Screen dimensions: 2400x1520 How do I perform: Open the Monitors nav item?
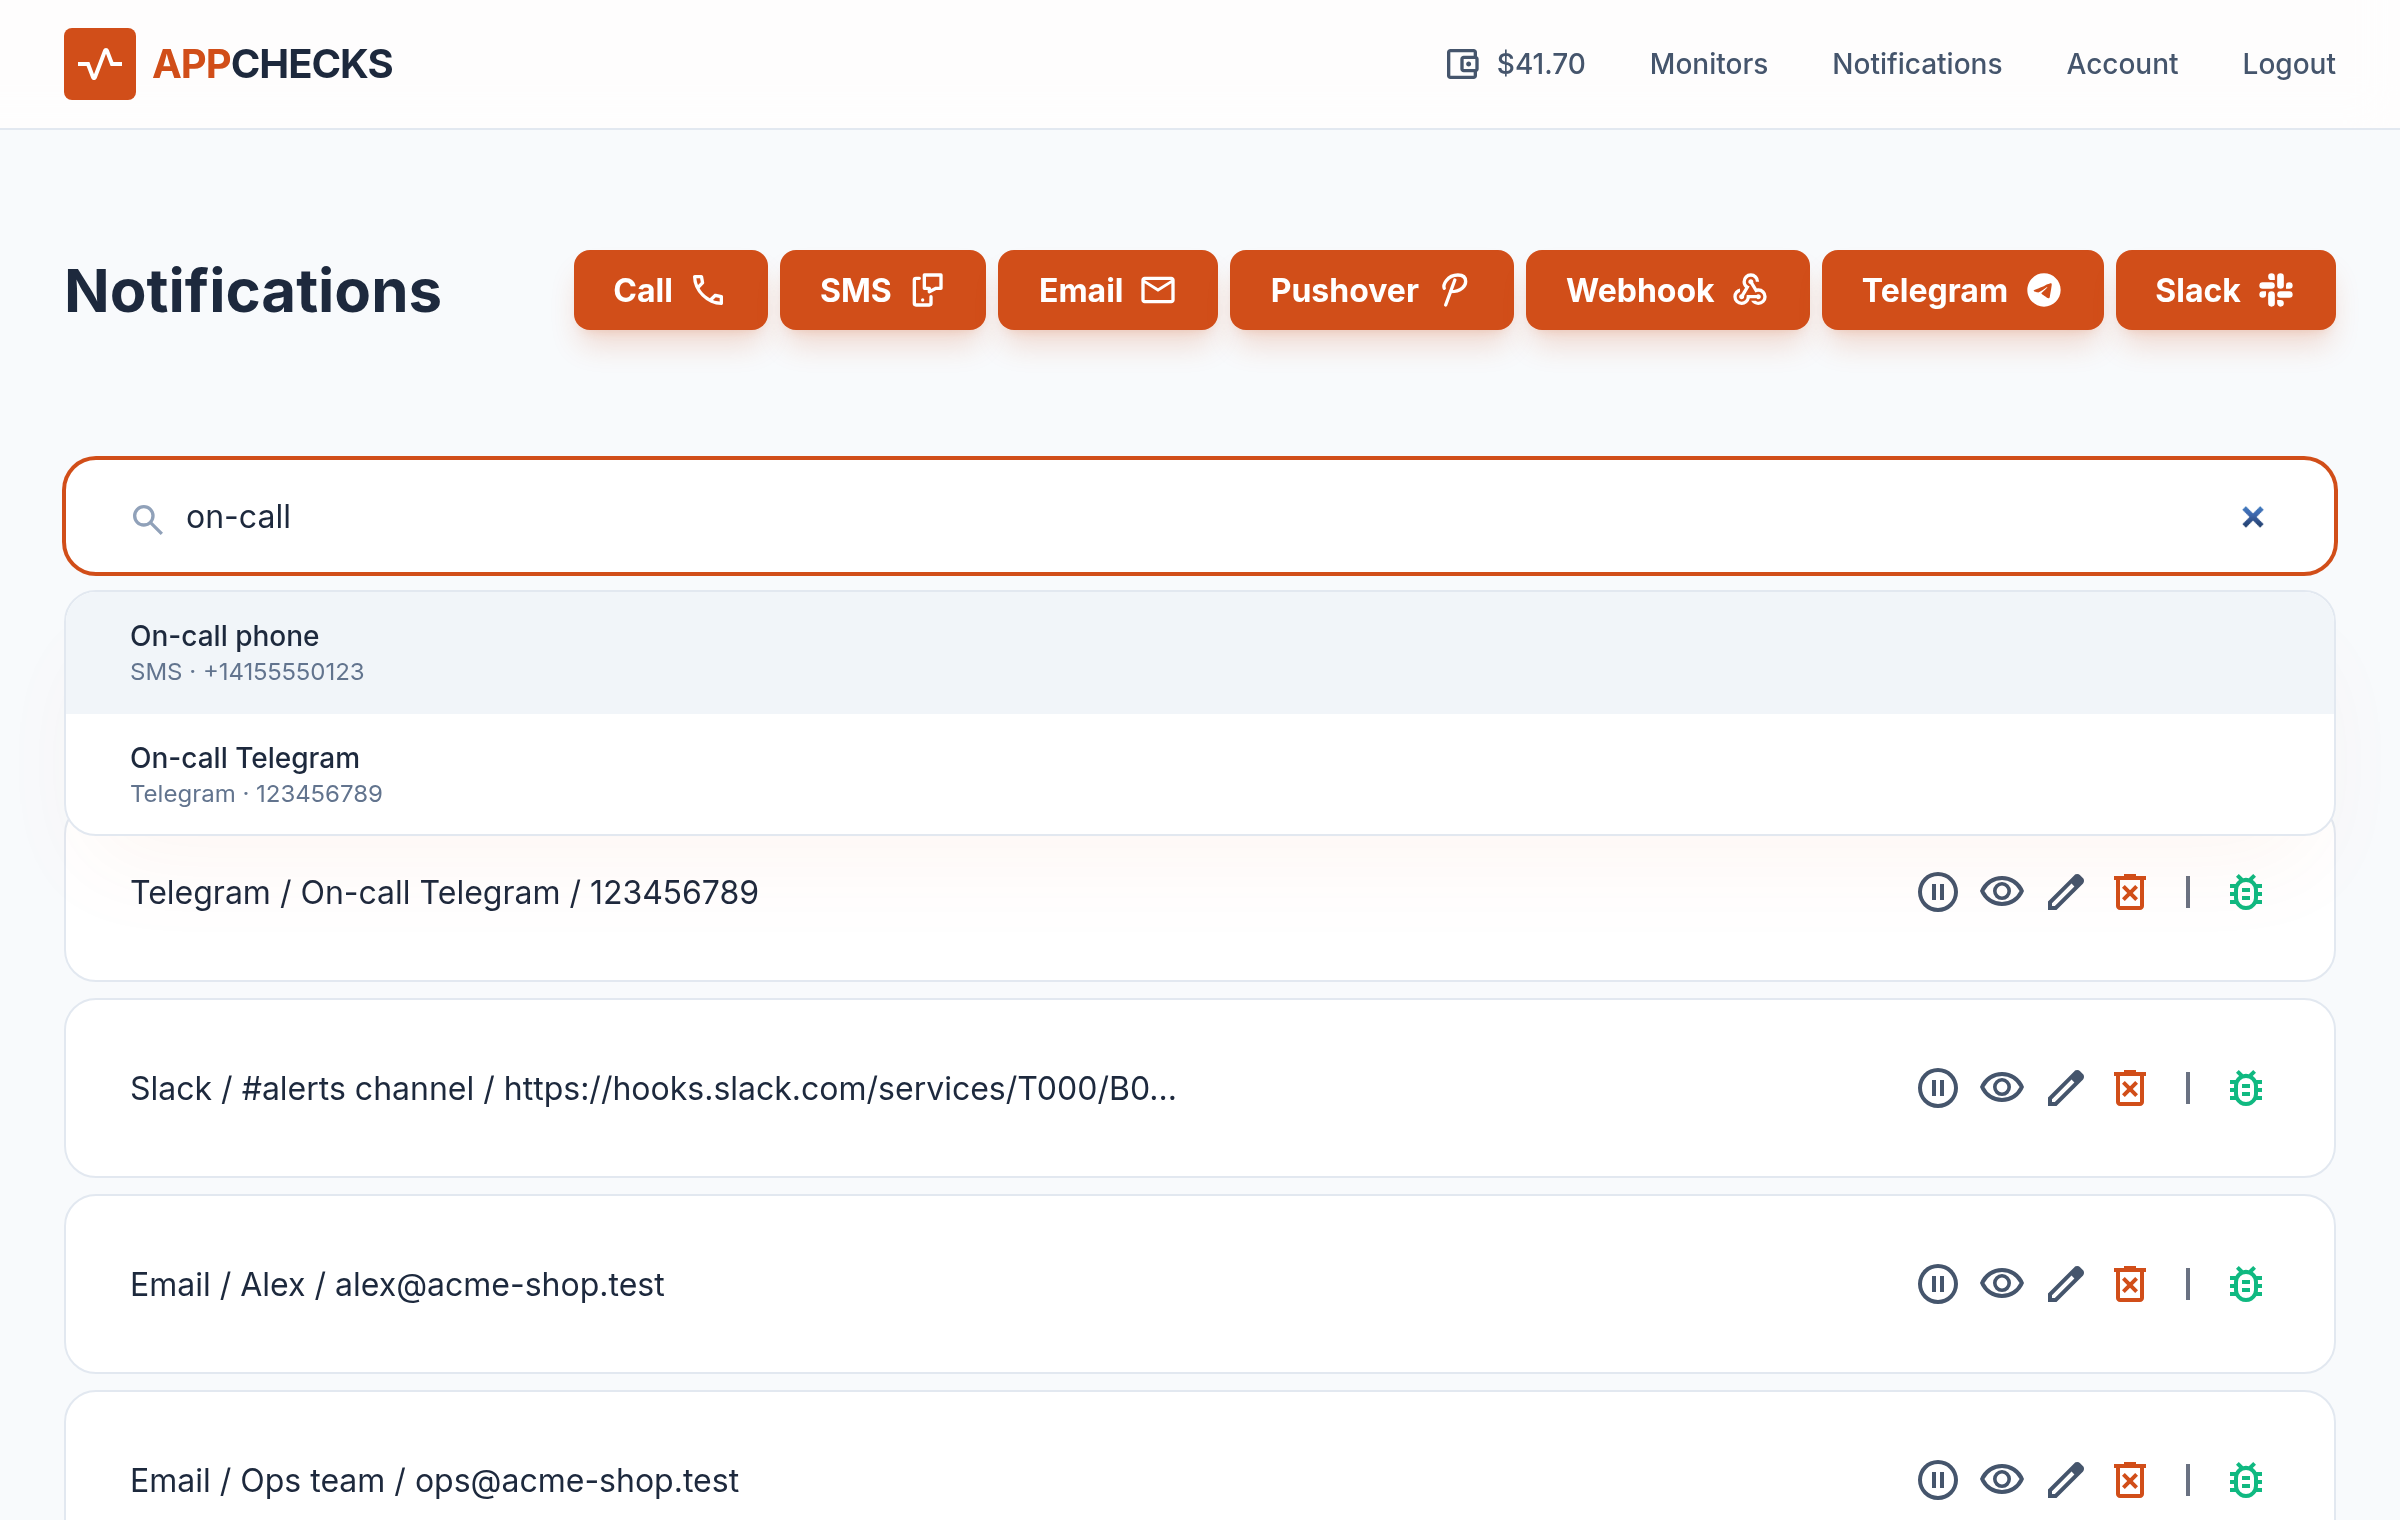tap(1708, 64)
